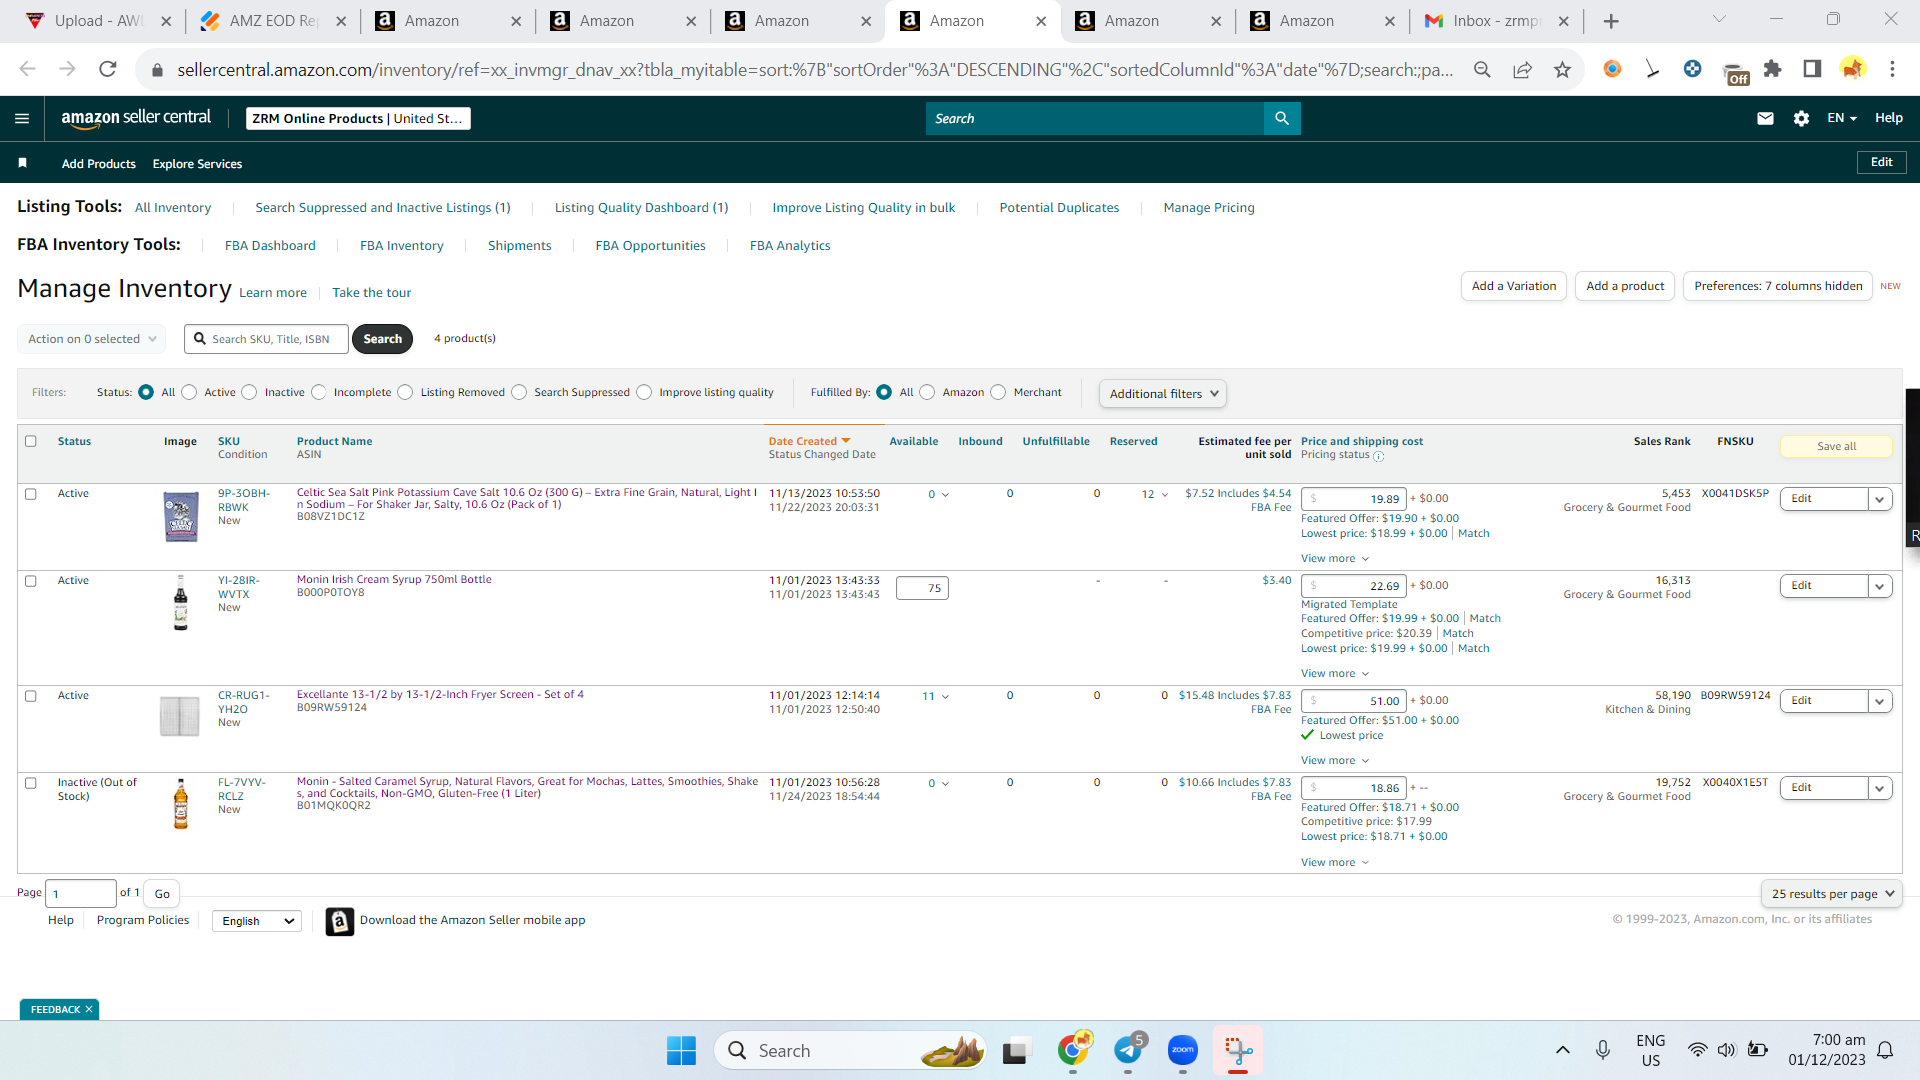Open the browser extensions puzzle icon

coord(1772,69)
